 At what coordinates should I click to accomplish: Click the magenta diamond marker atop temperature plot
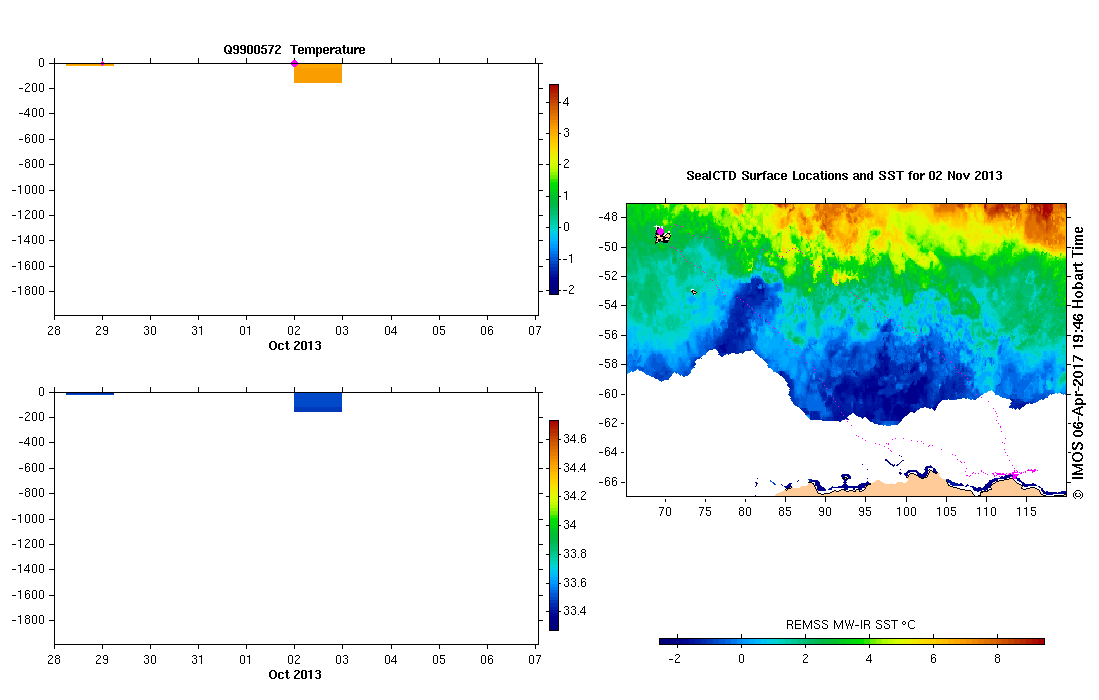pos(294,63)
